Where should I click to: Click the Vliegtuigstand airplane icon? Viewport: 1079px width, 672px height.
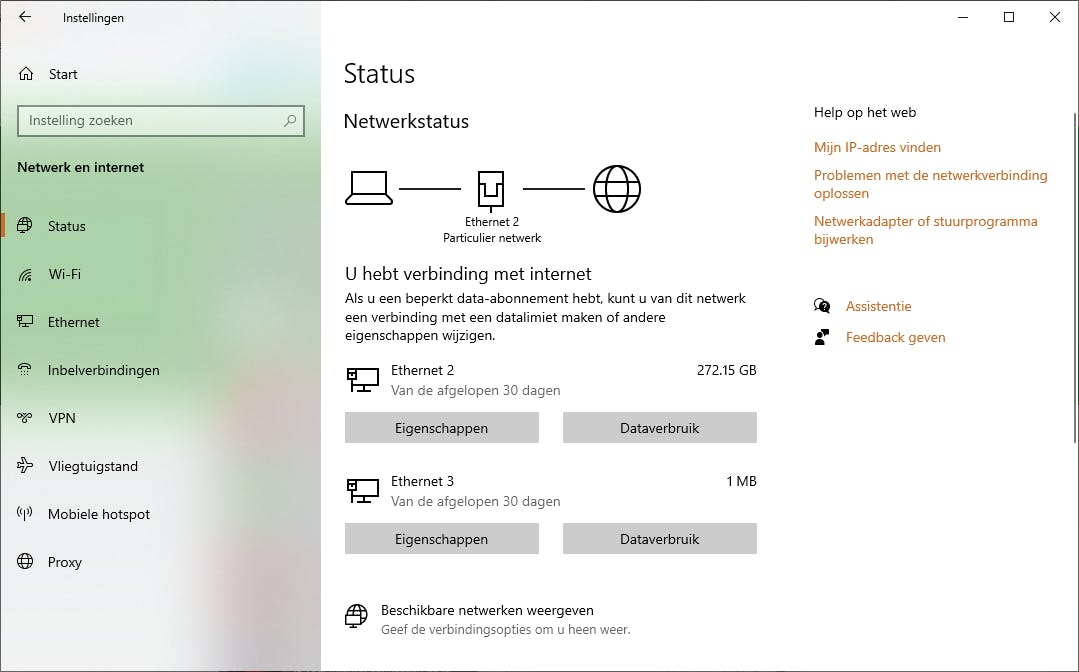26,466
